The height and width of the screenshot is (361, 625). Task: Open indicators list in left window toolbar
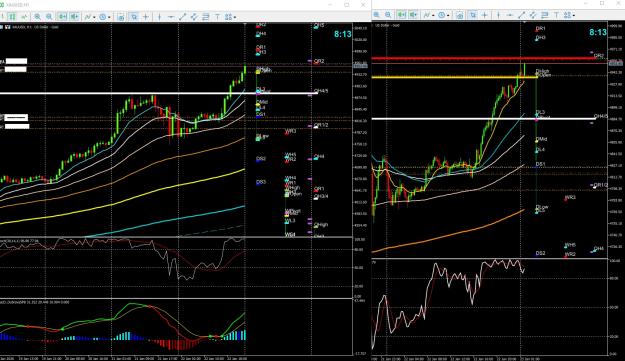coord(88,17)
